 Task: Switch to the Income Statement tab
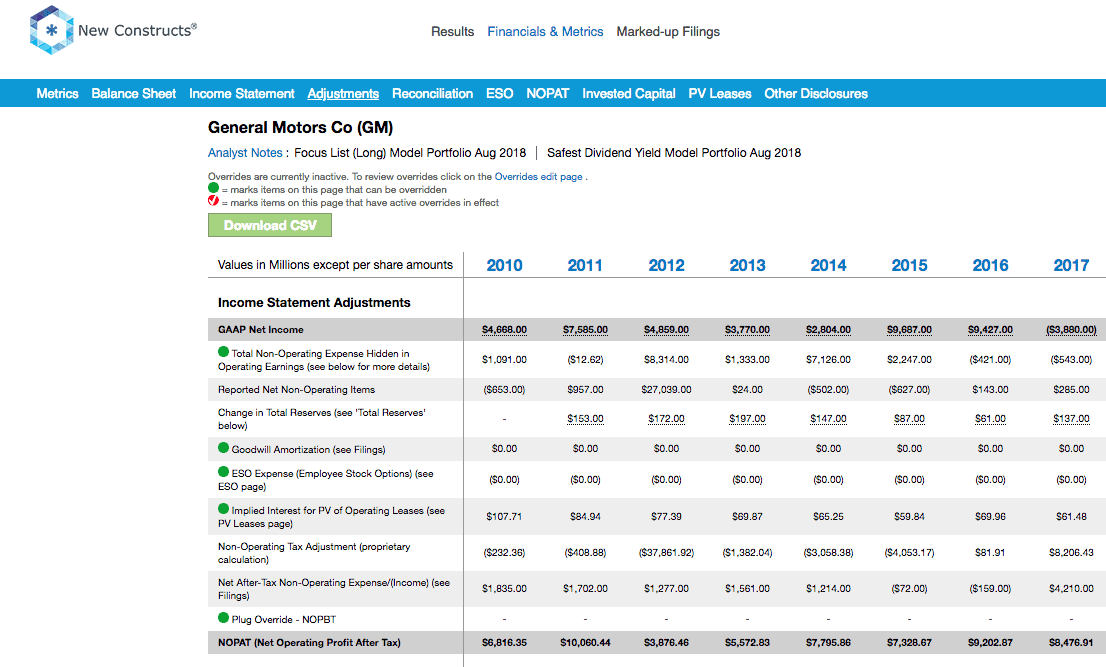tap(242, 94)
